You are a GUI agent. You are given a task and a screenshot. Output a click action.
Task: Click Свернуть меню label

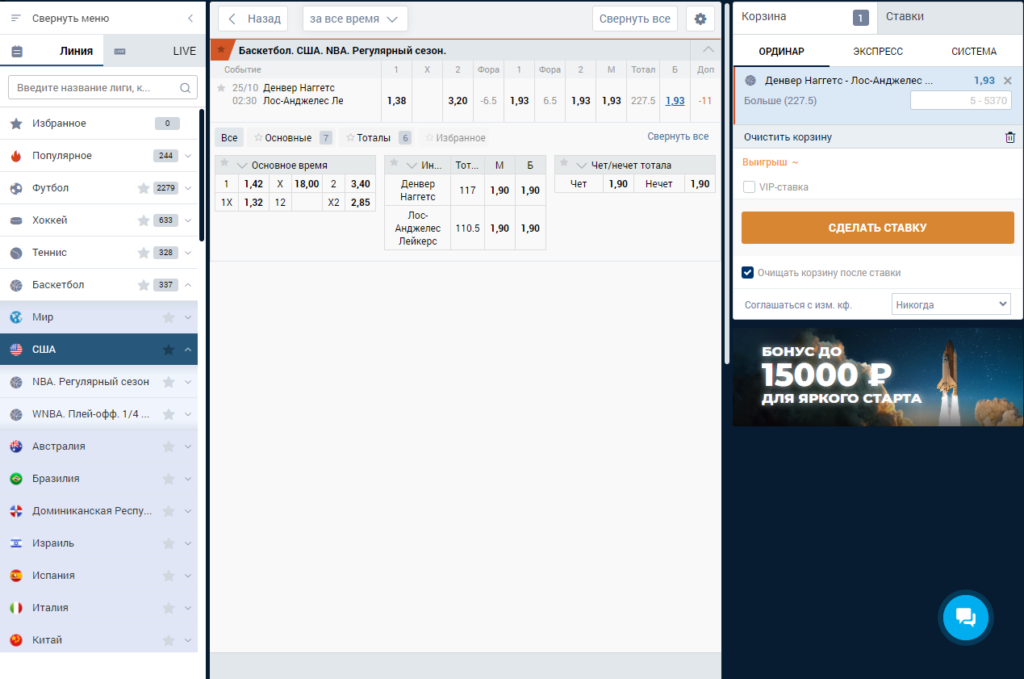(71, 18)
